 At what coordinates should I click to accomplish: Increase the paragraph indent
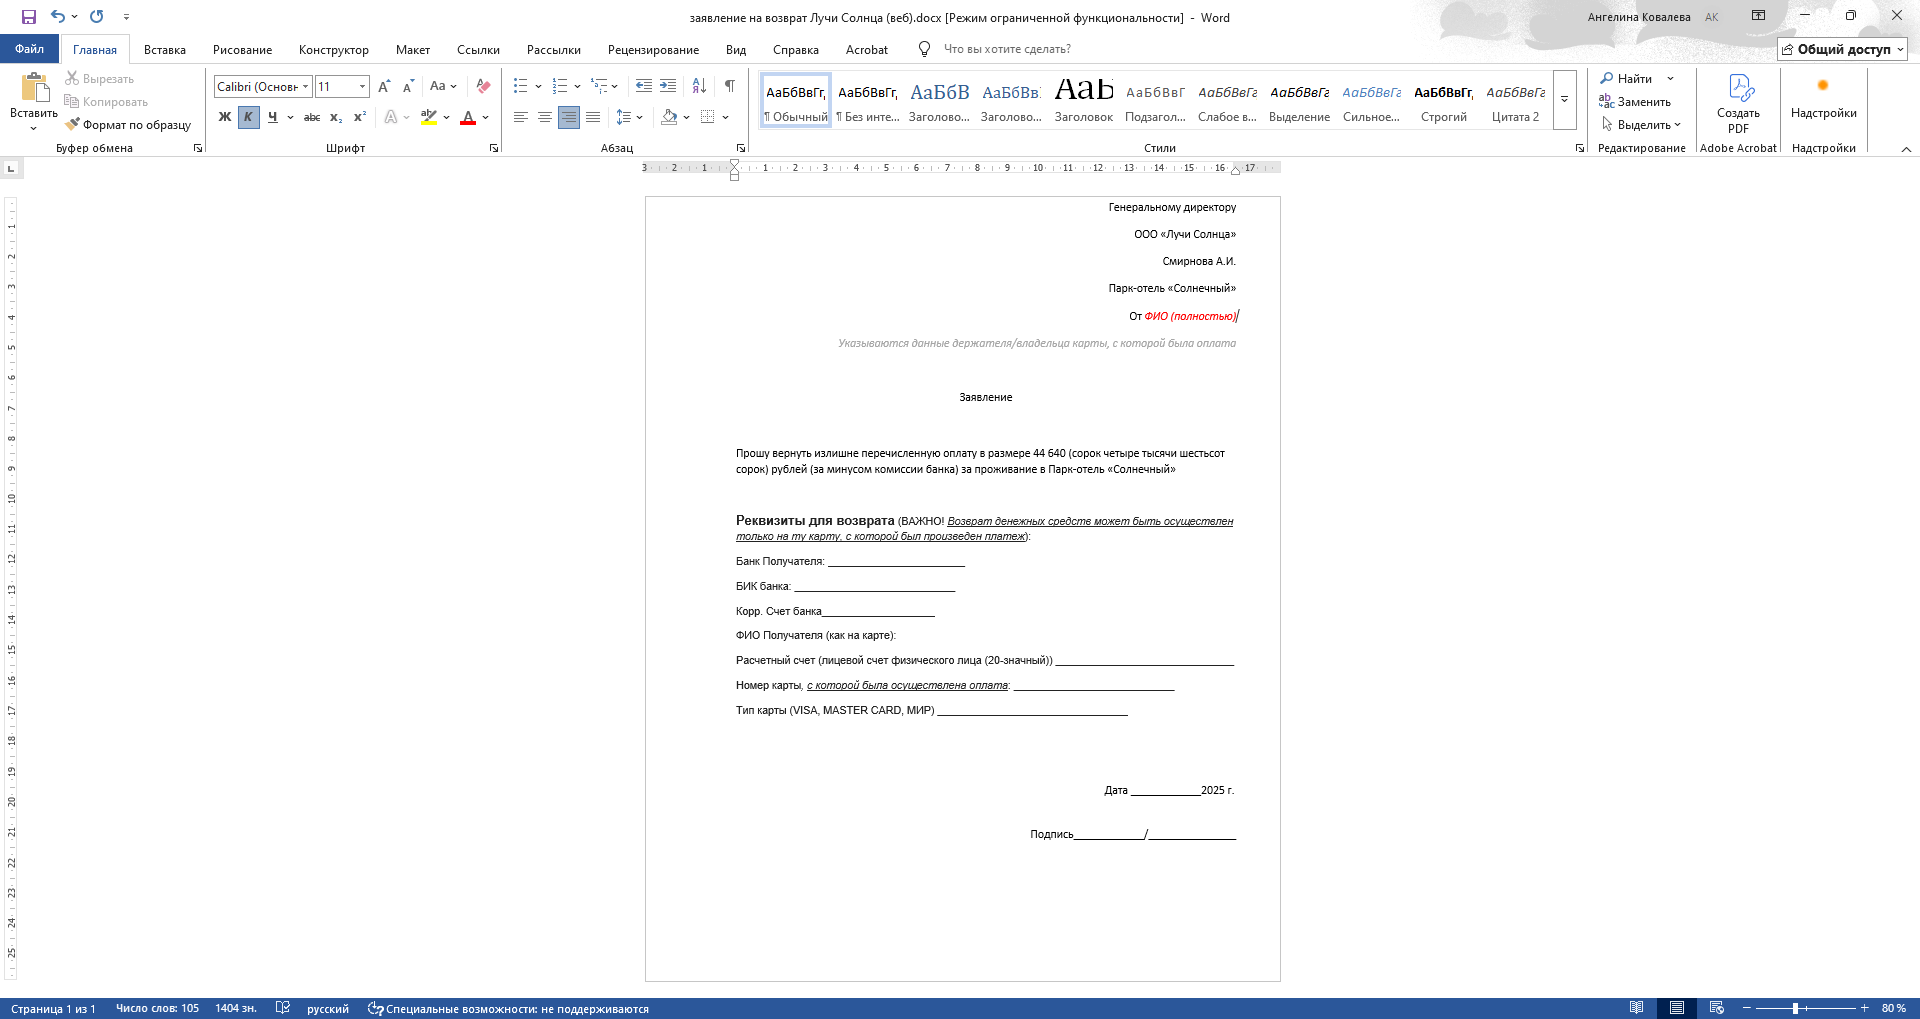pos(668,87)
